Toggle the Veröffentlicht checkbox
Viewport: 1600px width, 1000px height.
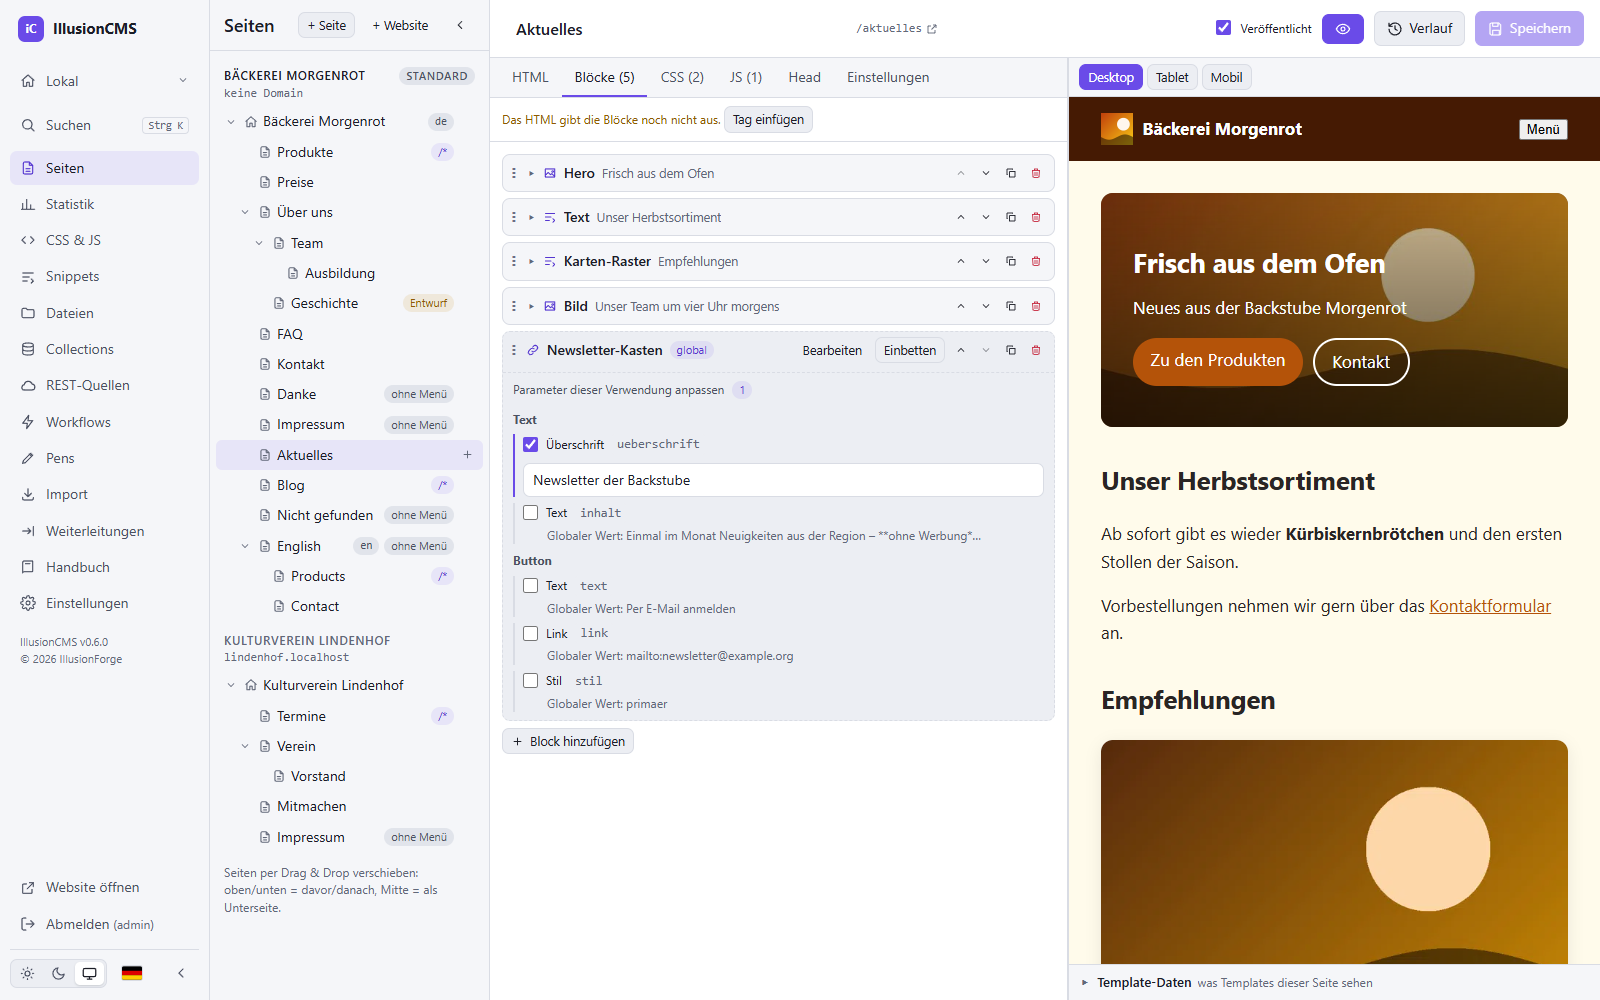pos(1223,28)
